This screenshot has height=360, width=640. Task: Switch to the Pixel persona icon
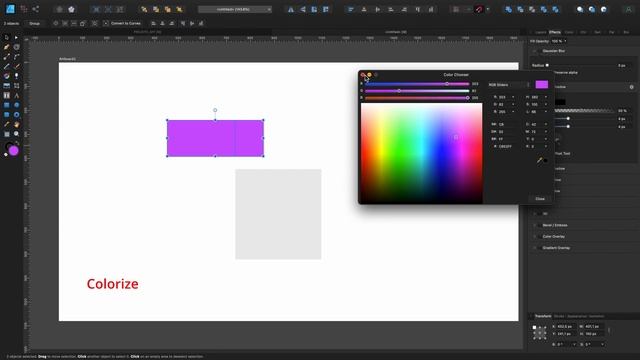(x=24, y=9)
